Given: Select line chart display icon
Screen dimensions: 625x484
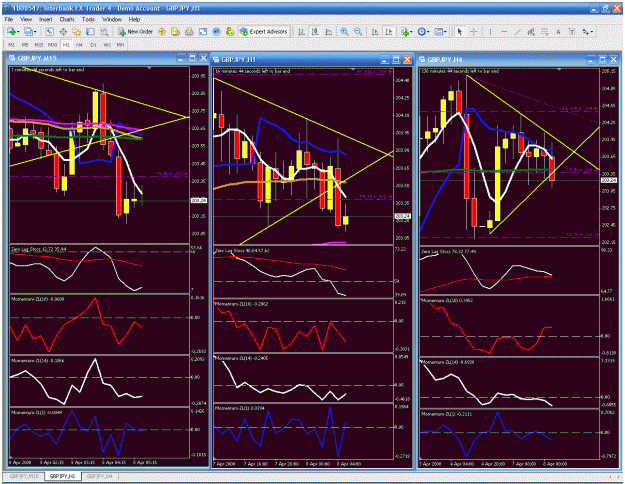Looking at the screenshot, I should [x=328, y=31].
